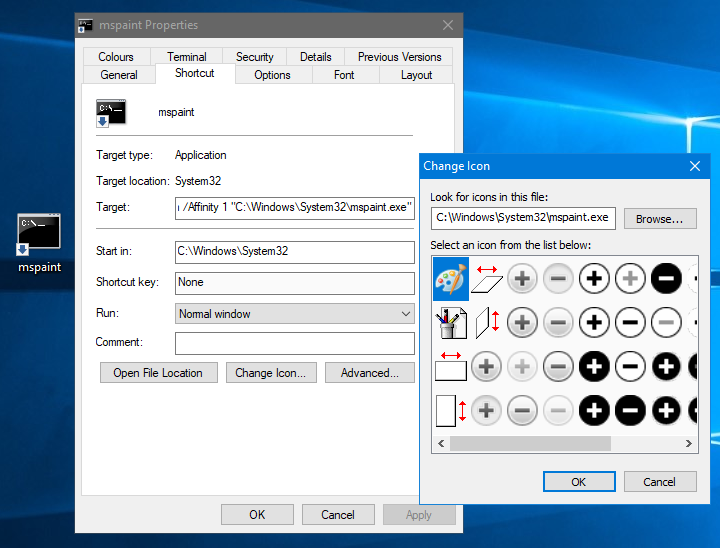This screenshot has height=548, width=720.
Task: Select the vertical skew parallelogram icon
Action: click(487, 322)
